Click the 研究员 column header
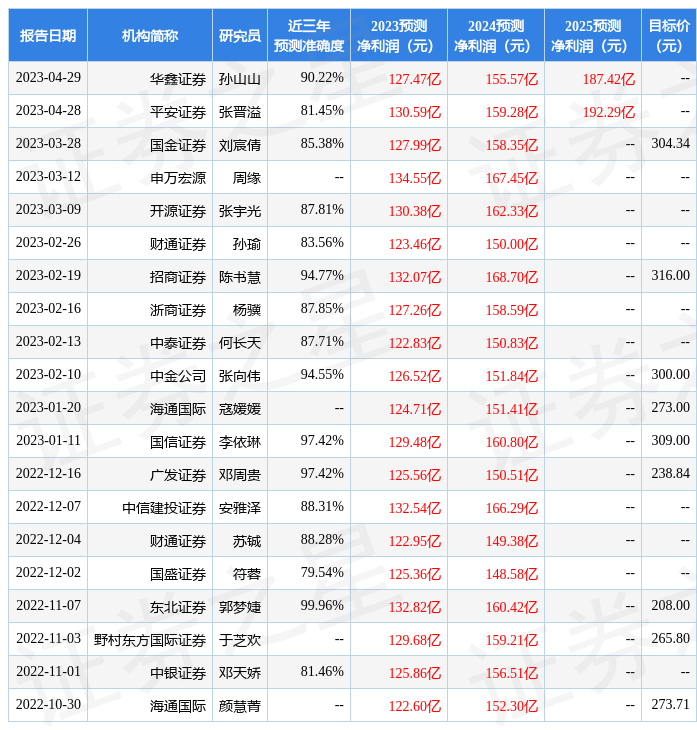This screenshot has width=697, height=730. coord(240,36)
